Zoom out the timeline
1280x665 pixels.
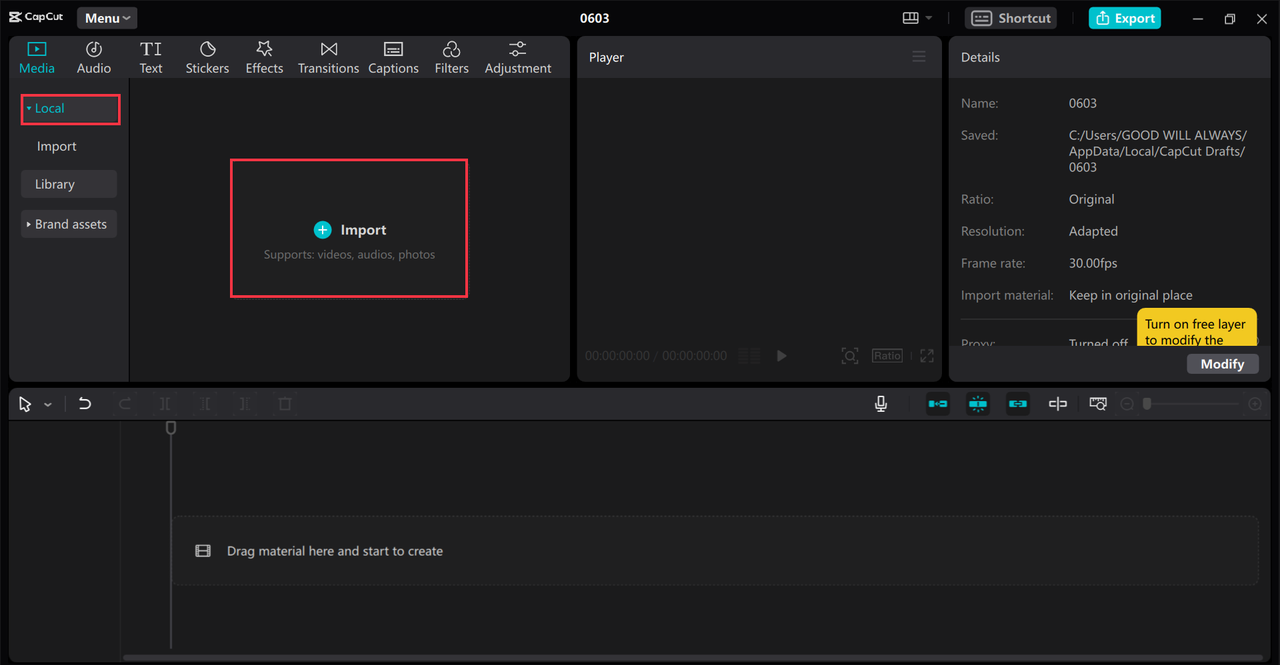coord(1127,404)
